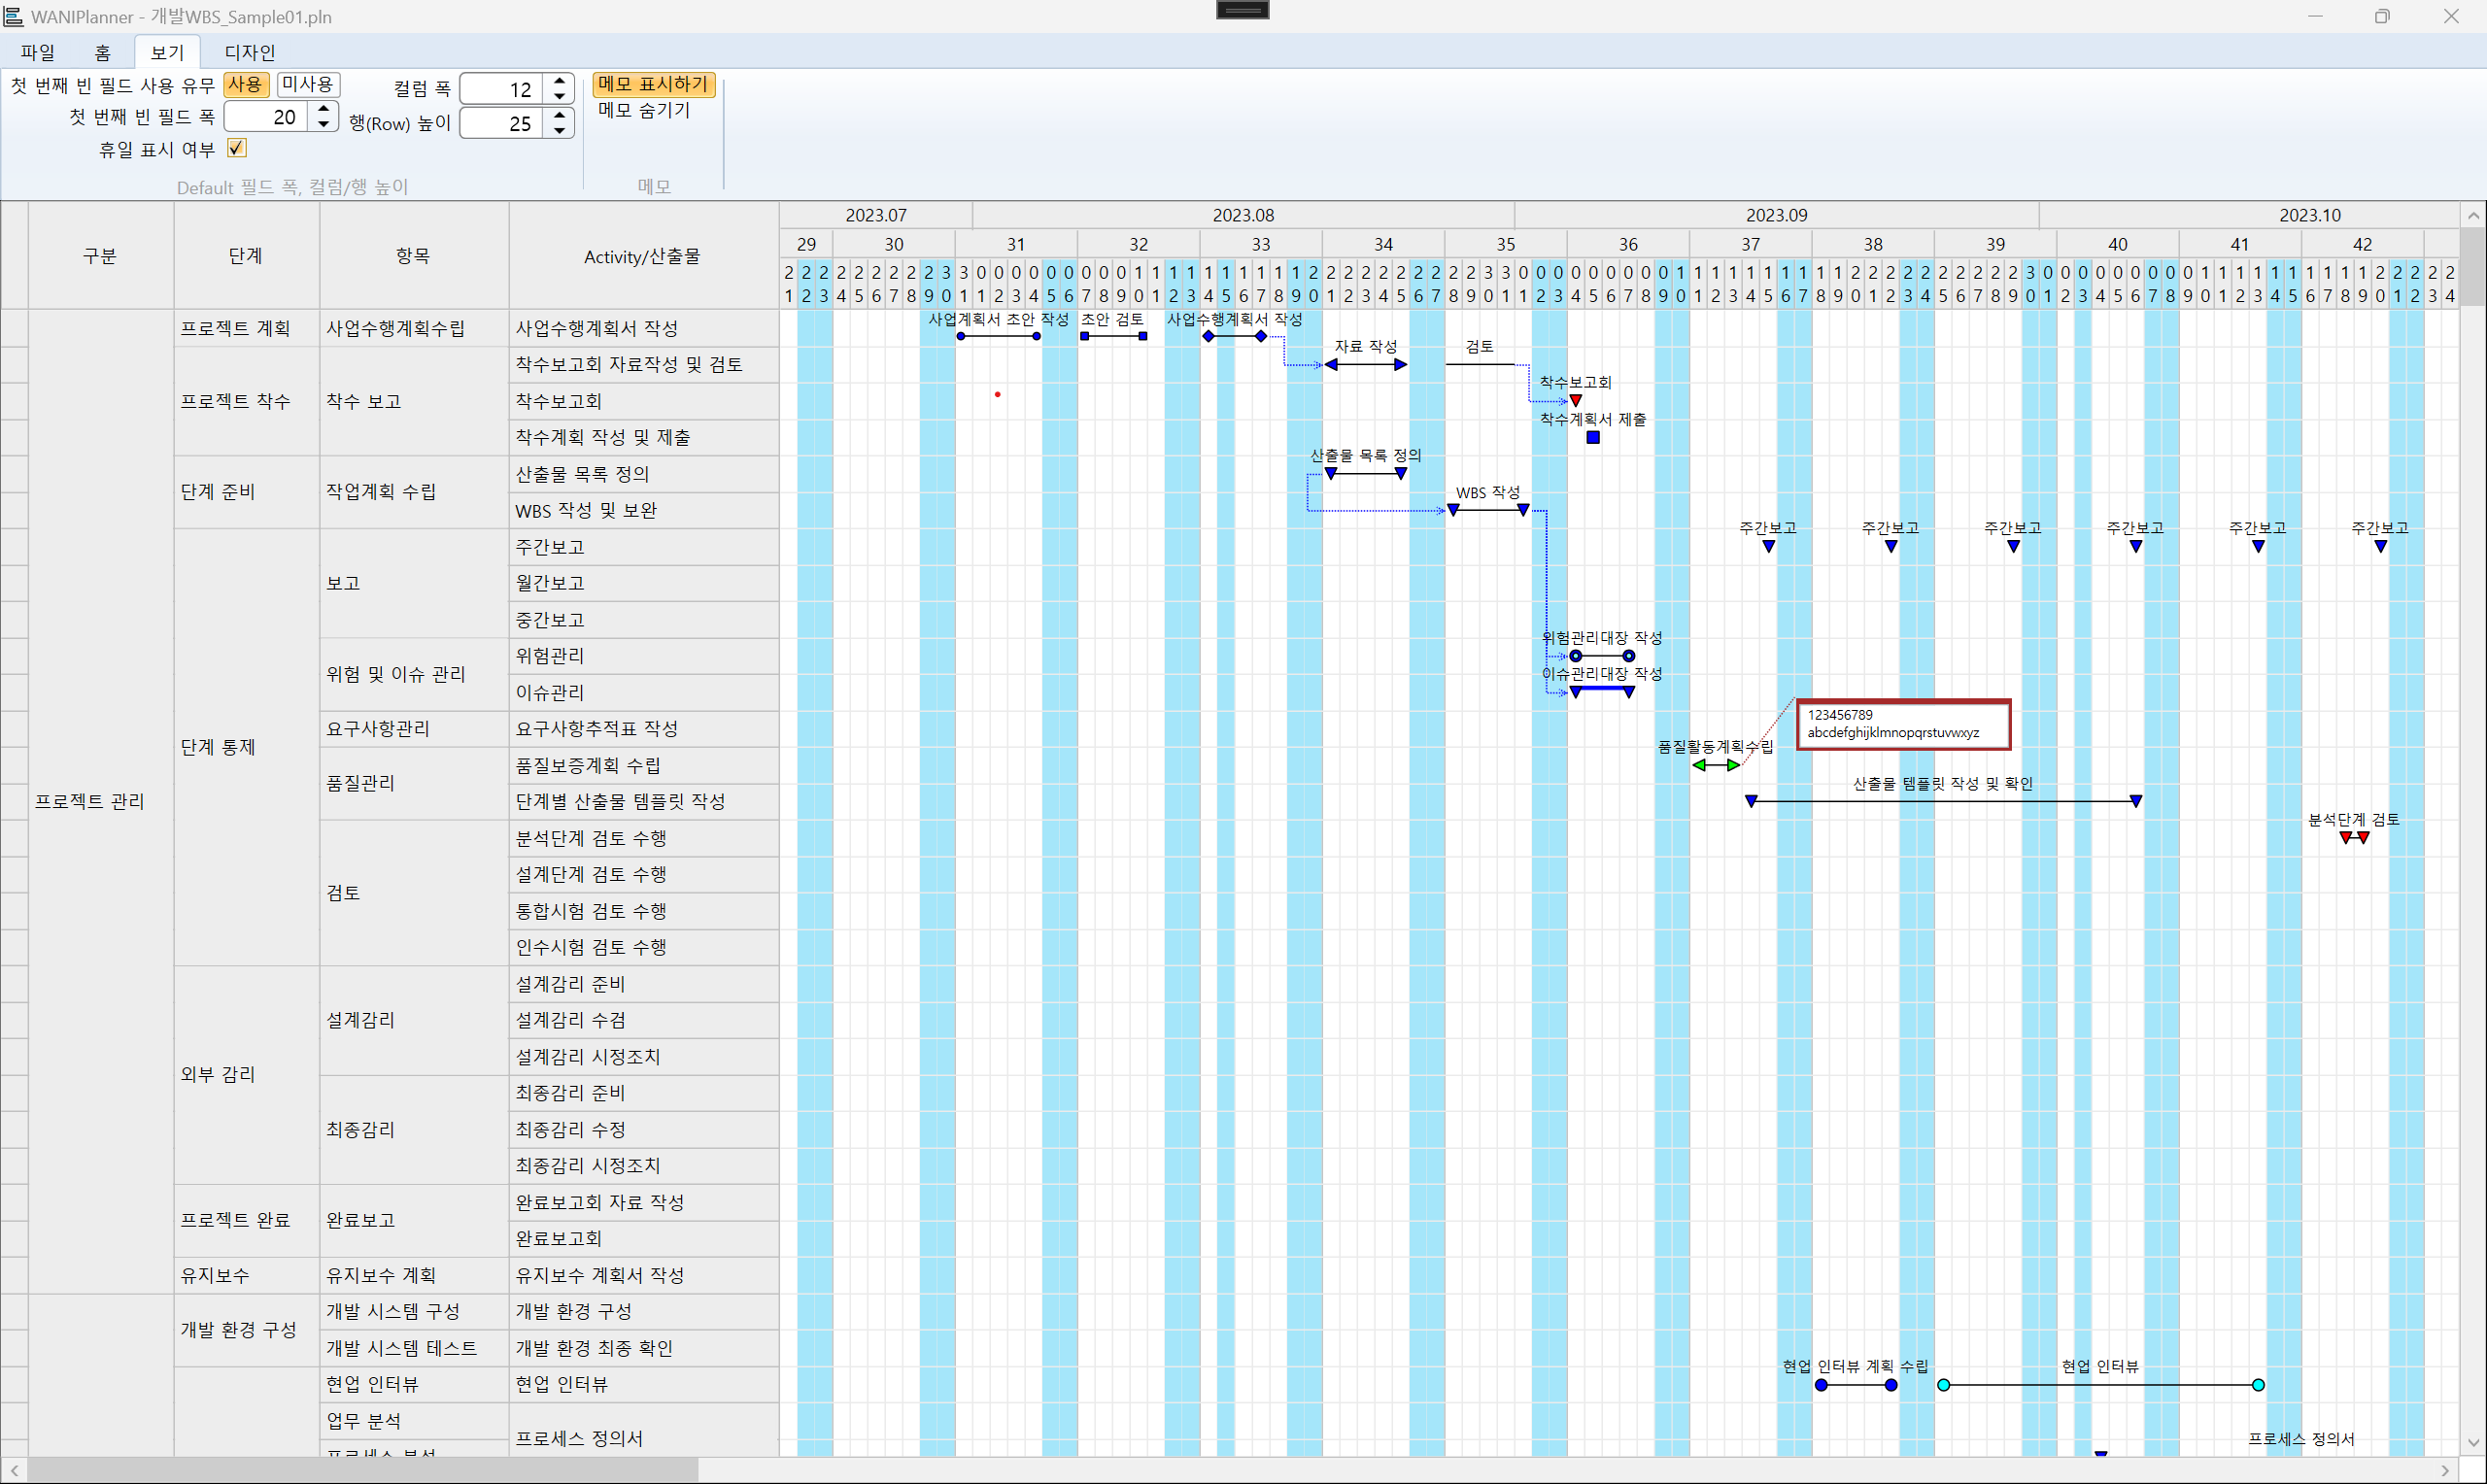The width and height of the screenshot is (2487, 1484).
Task: Switch to the 디자인 ribbon tab
Action: point(249,52)
